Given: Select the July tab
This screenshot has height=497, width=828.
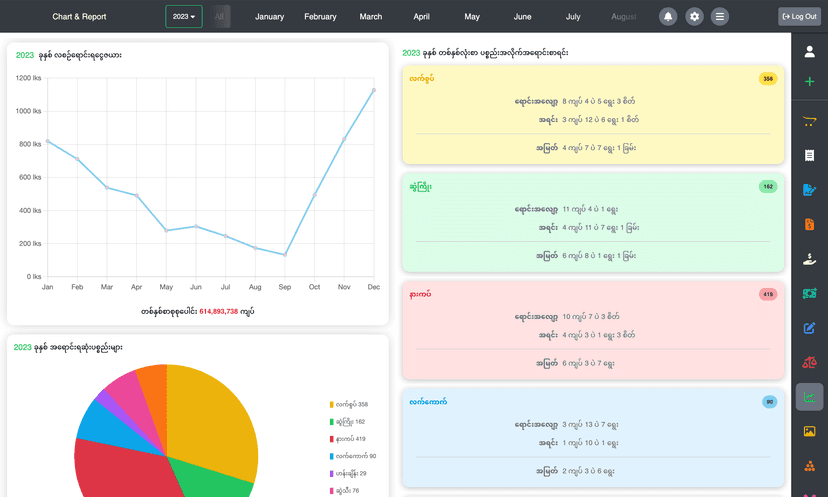Looking at the screenshot, I should pyautogui.click(x=573, y=16).
